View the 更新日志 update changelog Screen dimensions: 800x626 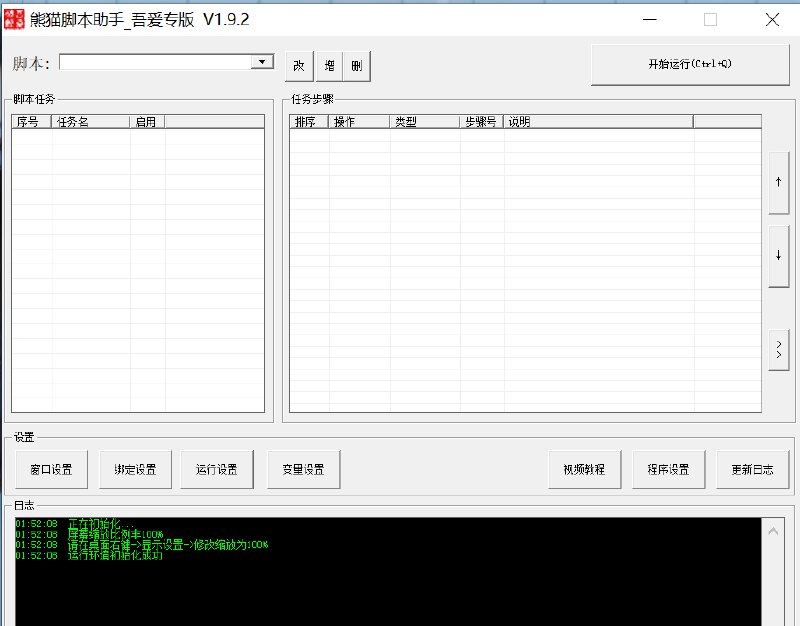click(x=754, y=468)
